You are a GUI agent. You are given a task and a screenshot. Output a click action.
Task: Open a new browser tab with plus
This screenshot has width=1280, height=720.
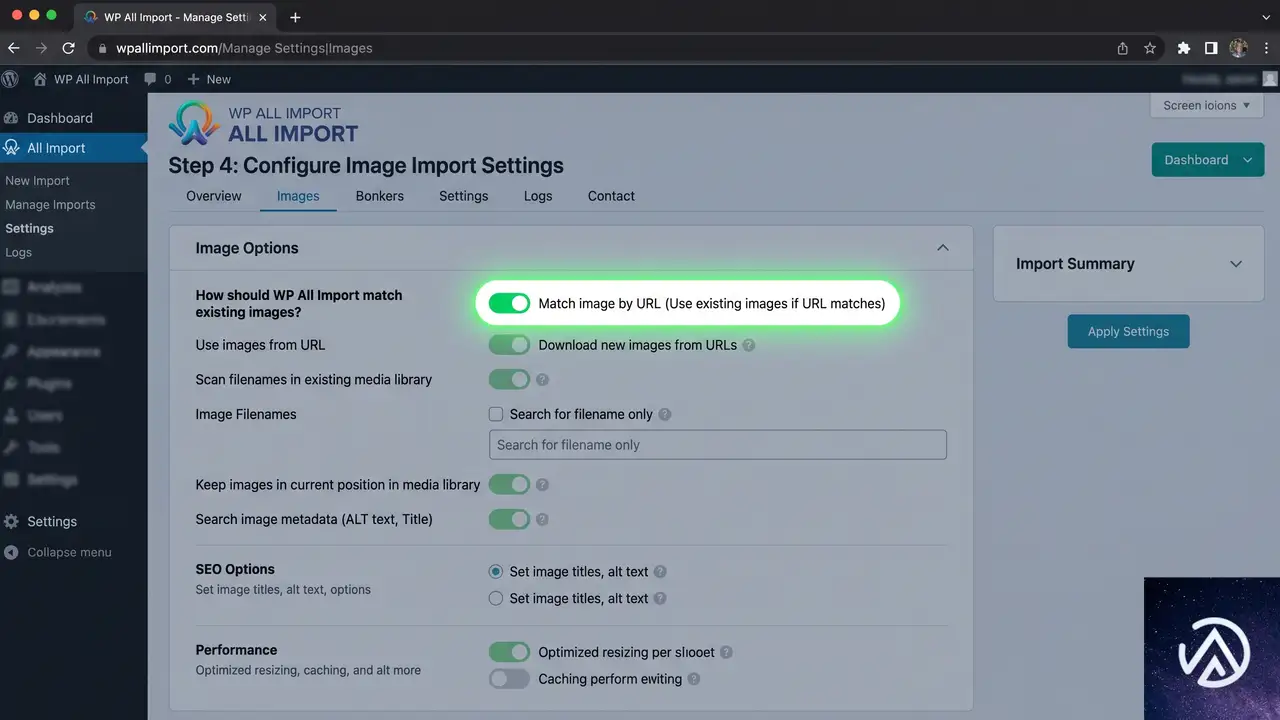coord(295,17)
